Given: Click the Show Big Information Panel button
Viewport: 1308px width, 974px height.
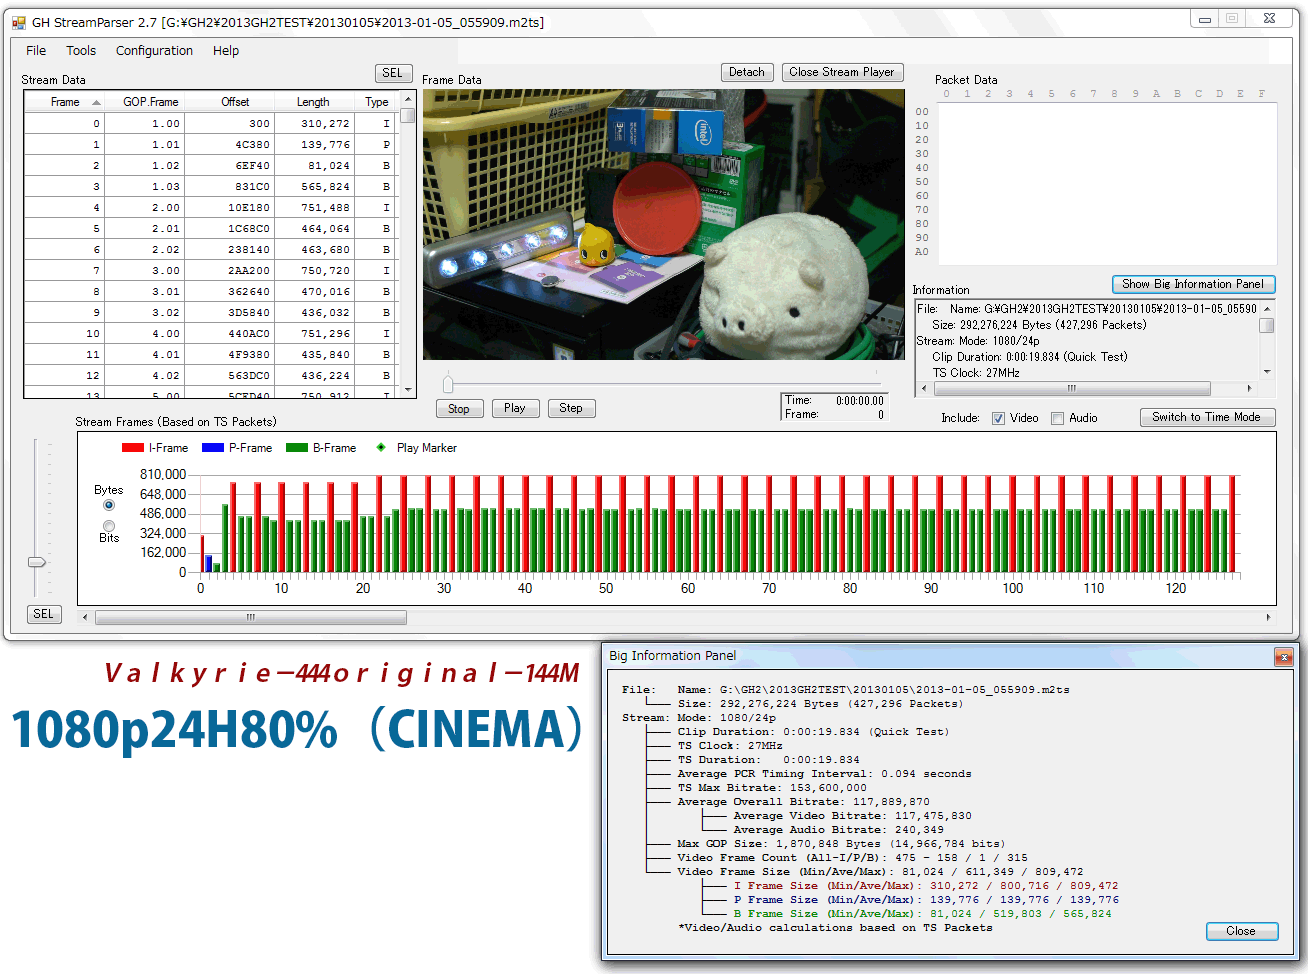Looking at the screenshot, I should point(1193,284).
